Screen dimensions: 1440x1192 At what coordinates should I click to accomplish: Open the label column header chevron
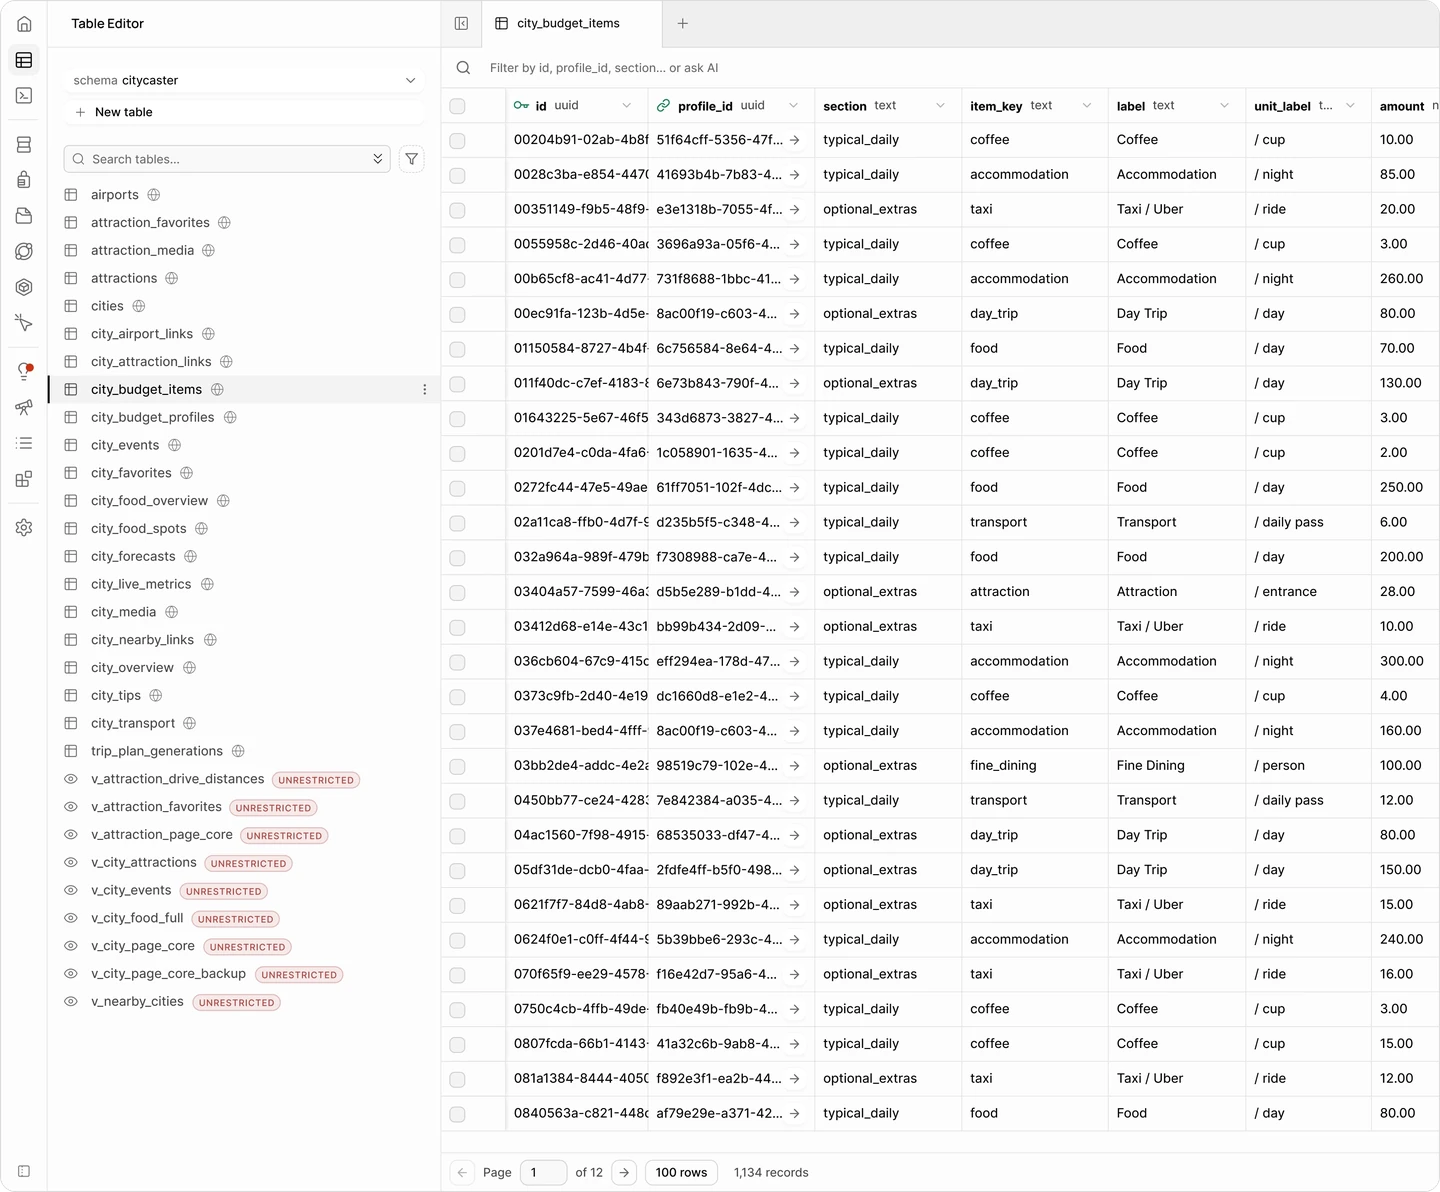pos(1225,106)
